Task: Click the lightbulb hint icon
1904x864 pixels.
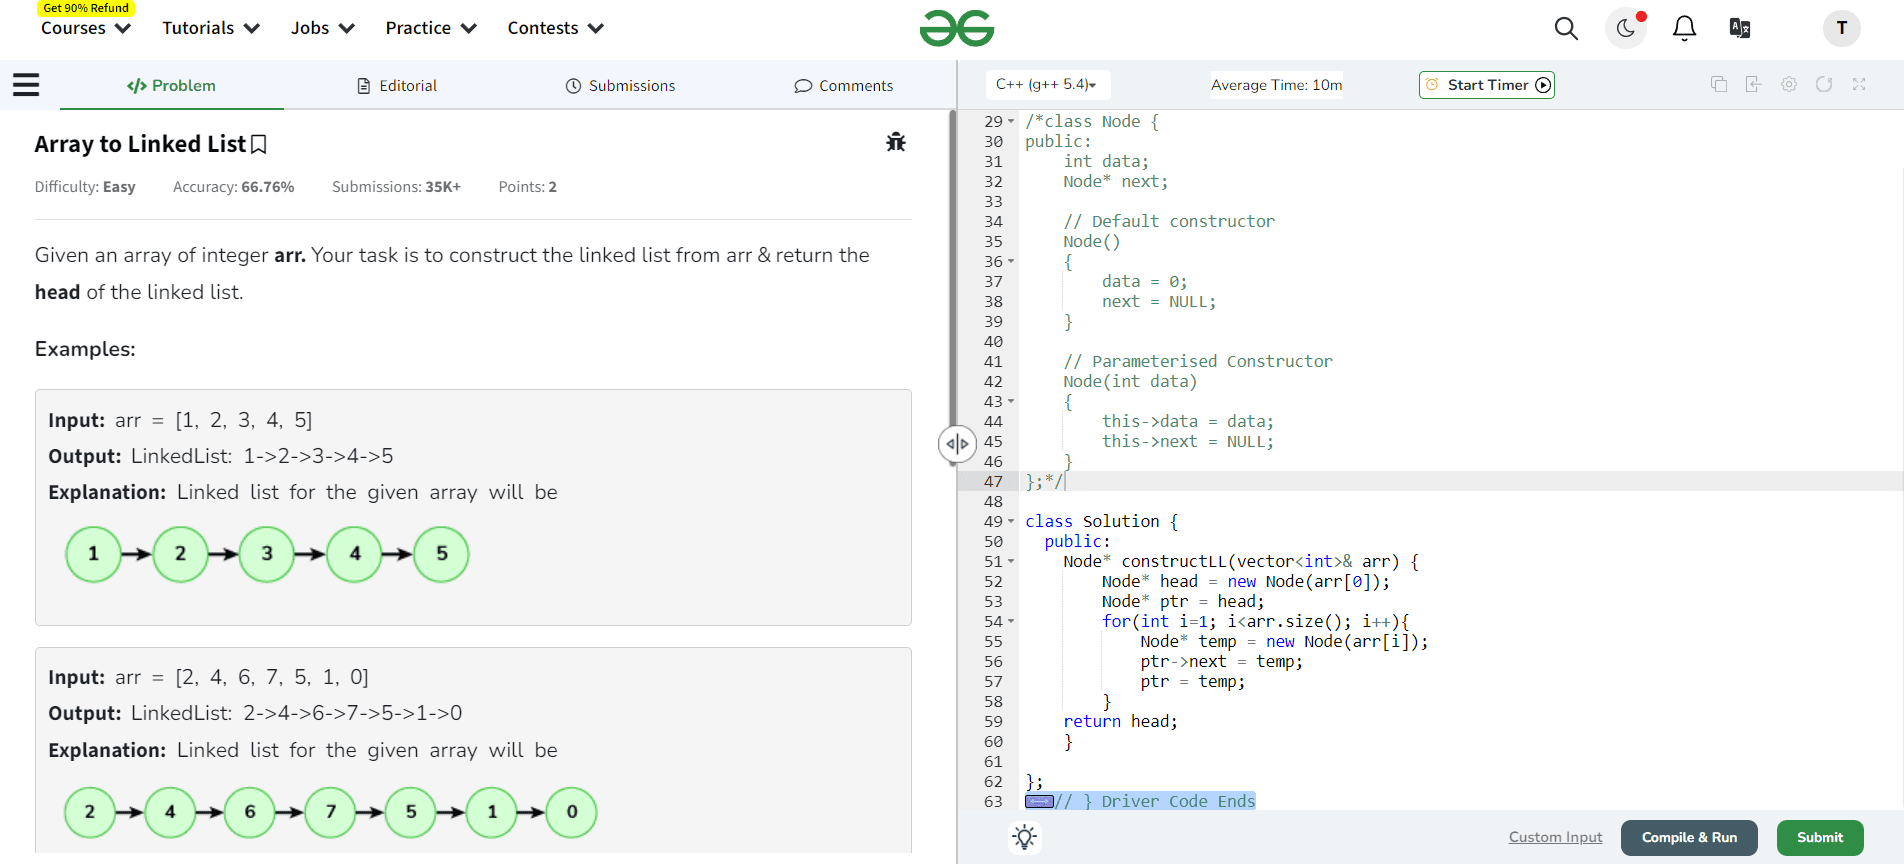Action: (x=1024, y=837)
